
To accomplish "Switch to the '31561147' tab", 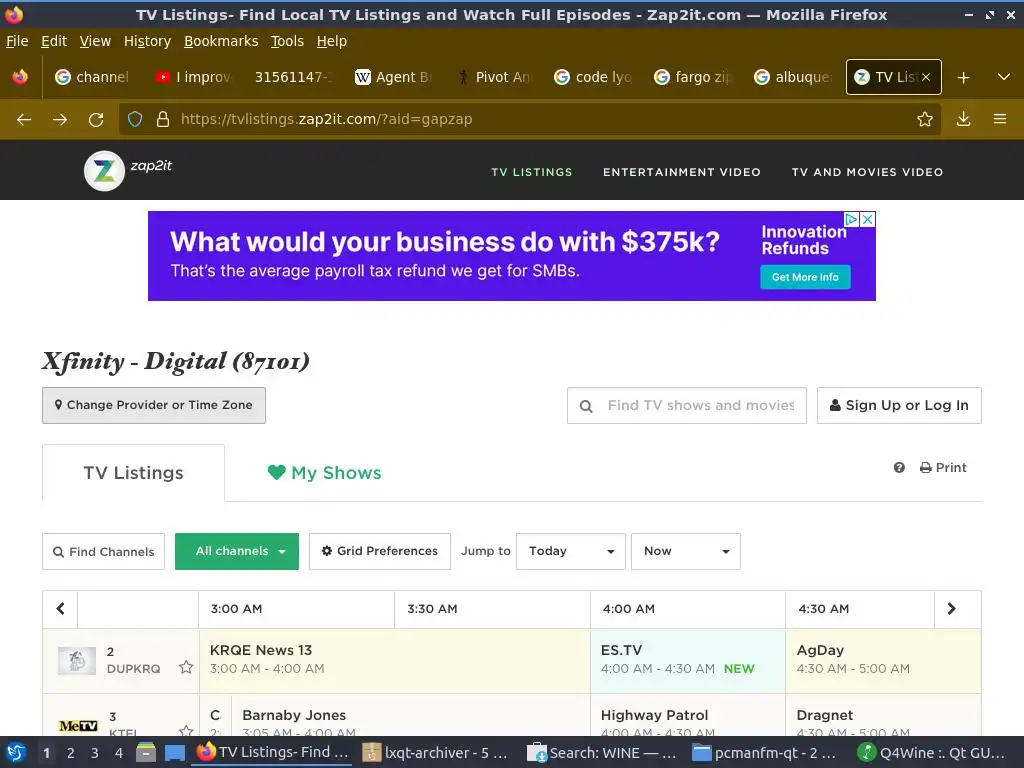I will [294, 77].
